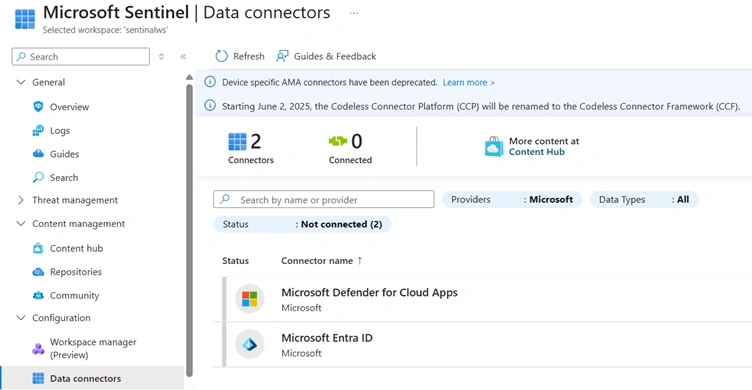Click the sort arrow beside Connector name

point(360,260)
